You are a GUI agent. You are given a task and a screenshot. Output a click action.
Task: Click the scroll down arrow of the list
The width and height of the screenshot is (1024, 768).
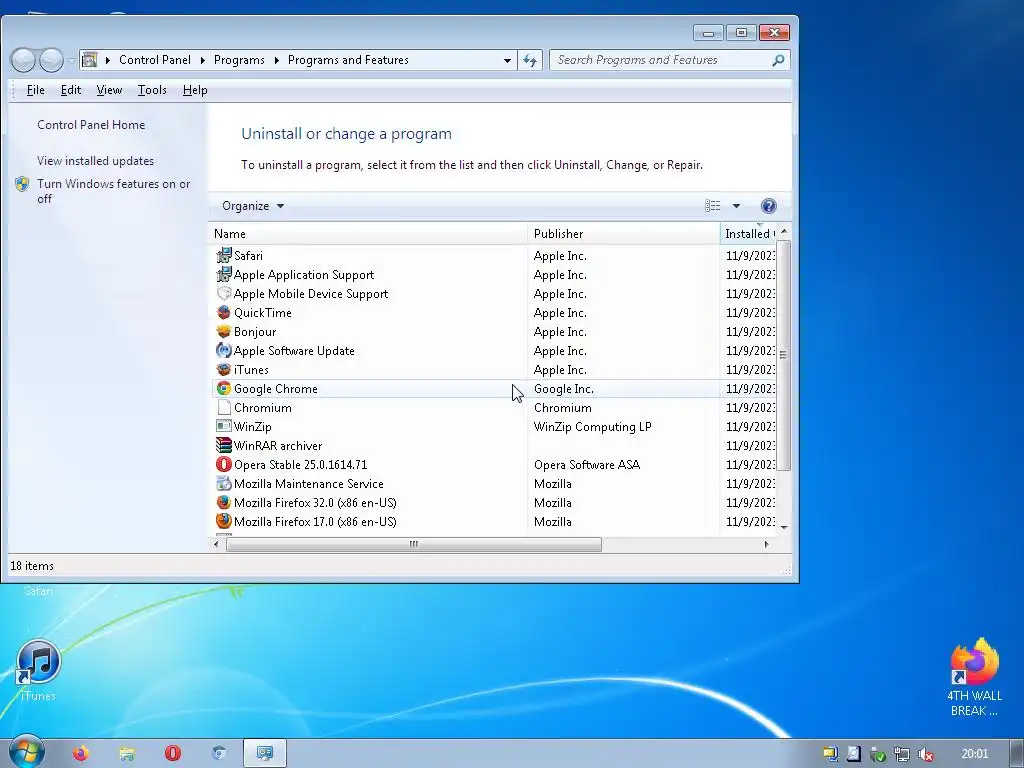[x=784, y=528]
